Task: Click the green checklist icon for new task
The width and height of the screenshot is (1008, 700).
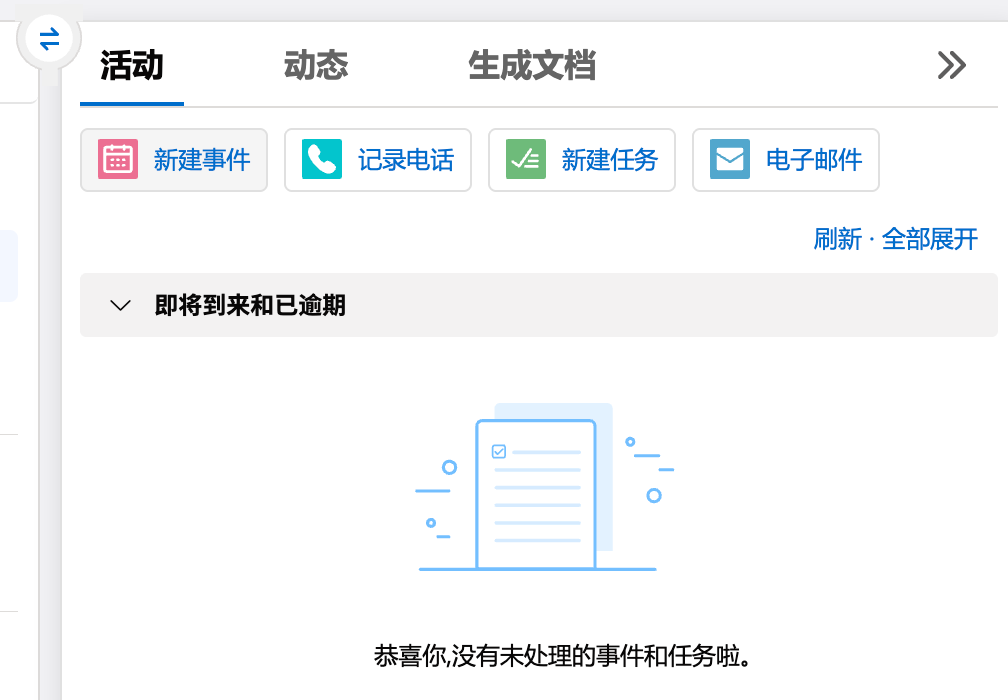Action: tap(526, 160)
